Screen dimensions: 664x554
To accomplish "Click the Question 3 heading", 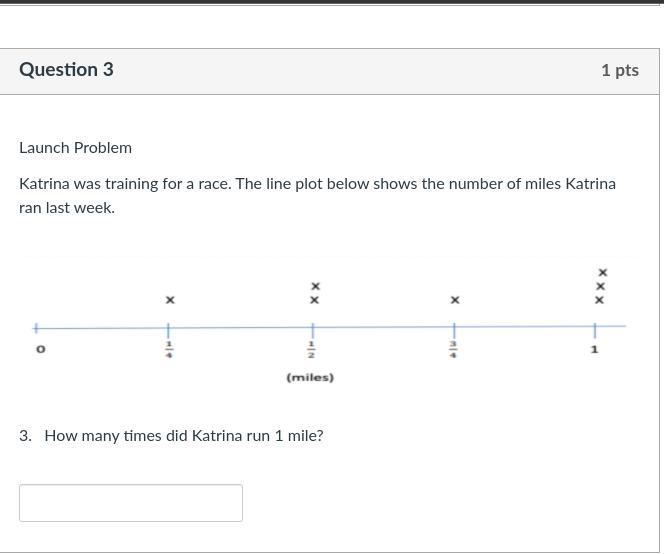I will tap(66, 70).
